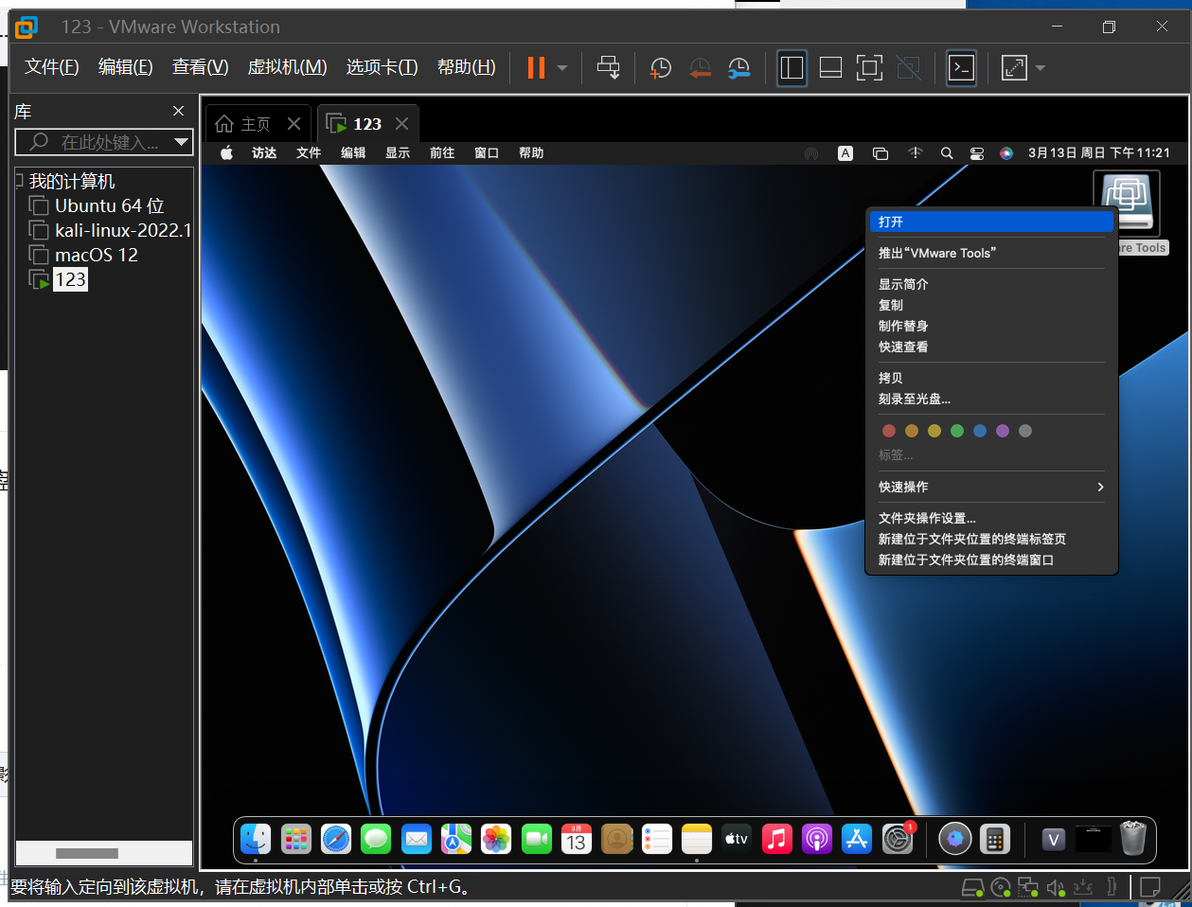This screenshot has width=1192, height=907.
Task: Open the snapshot manager wrench icon
Action: point(738,68)
